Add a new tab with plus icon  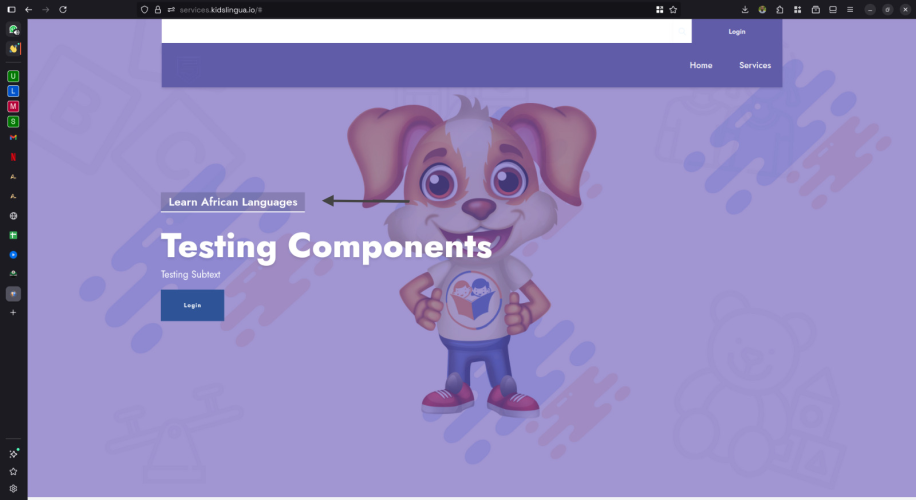(x=13, y=312)
